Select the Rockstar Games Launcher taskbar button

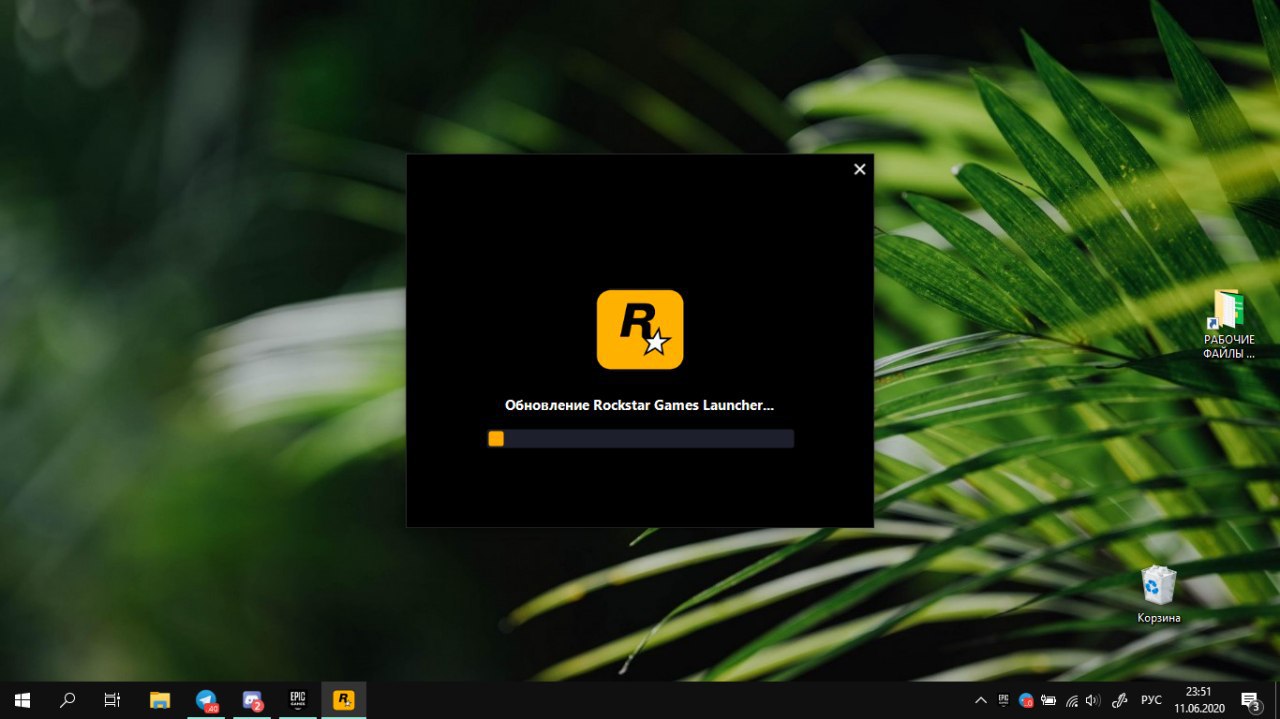click(x=344, y=700)
